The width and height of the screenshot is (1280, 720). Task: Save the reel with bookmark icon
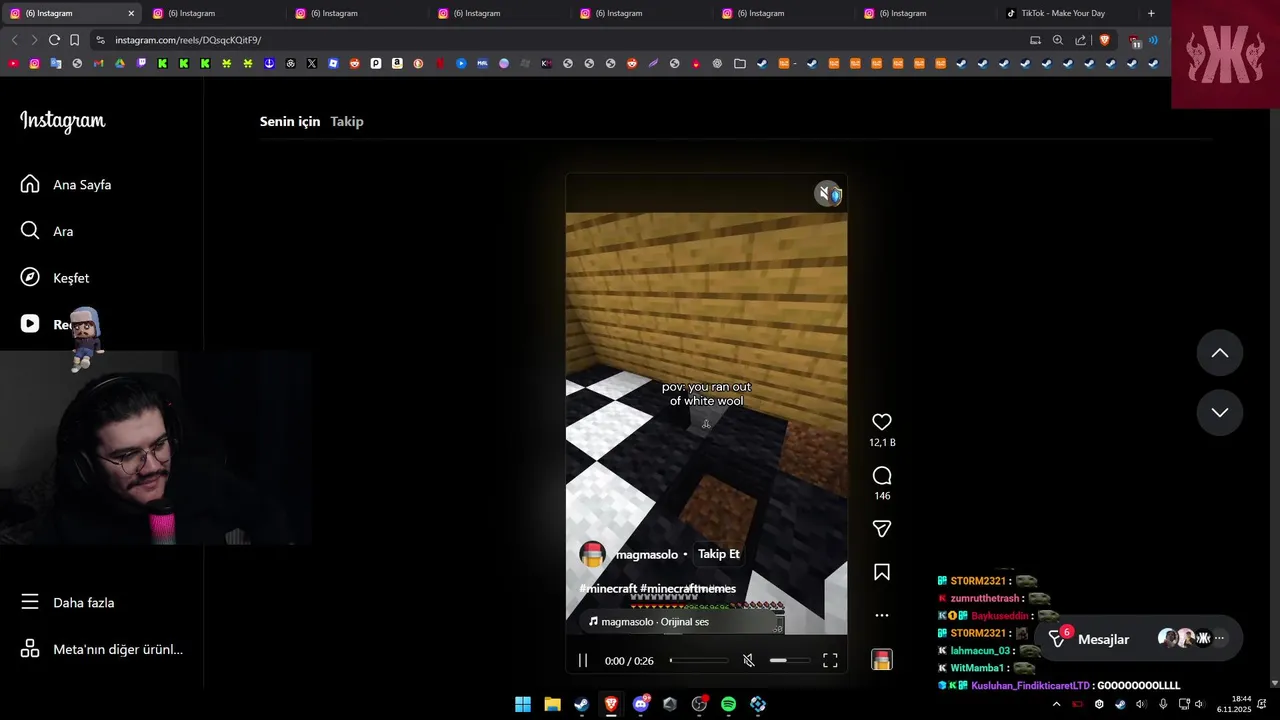click(881, 572)
